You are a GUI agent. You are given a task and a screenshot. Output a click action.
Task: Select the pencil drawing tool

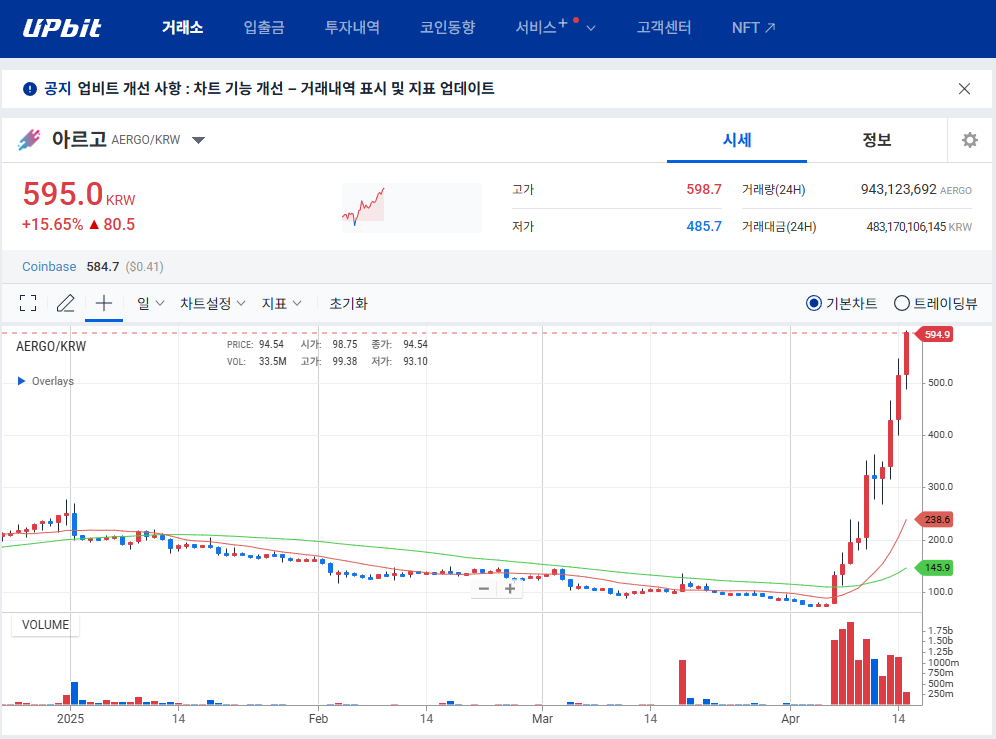[65, 303]
